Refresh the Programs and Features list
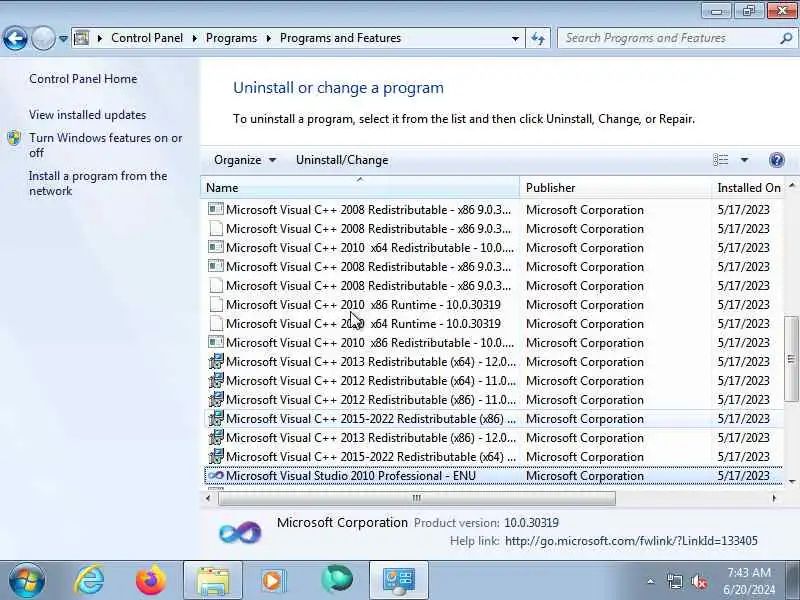 tap(538, 39)
